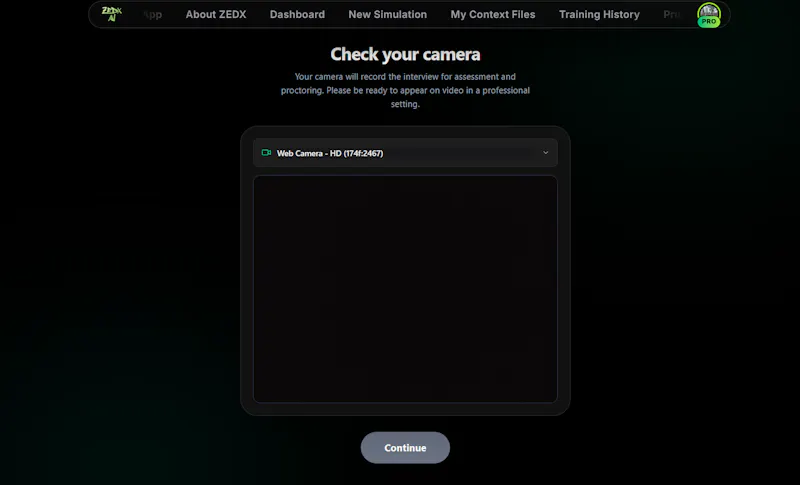Viewport: 800px width, 485px height.
Task: Expand the camera dropdown chevron
Action: (x=545, y=152)
